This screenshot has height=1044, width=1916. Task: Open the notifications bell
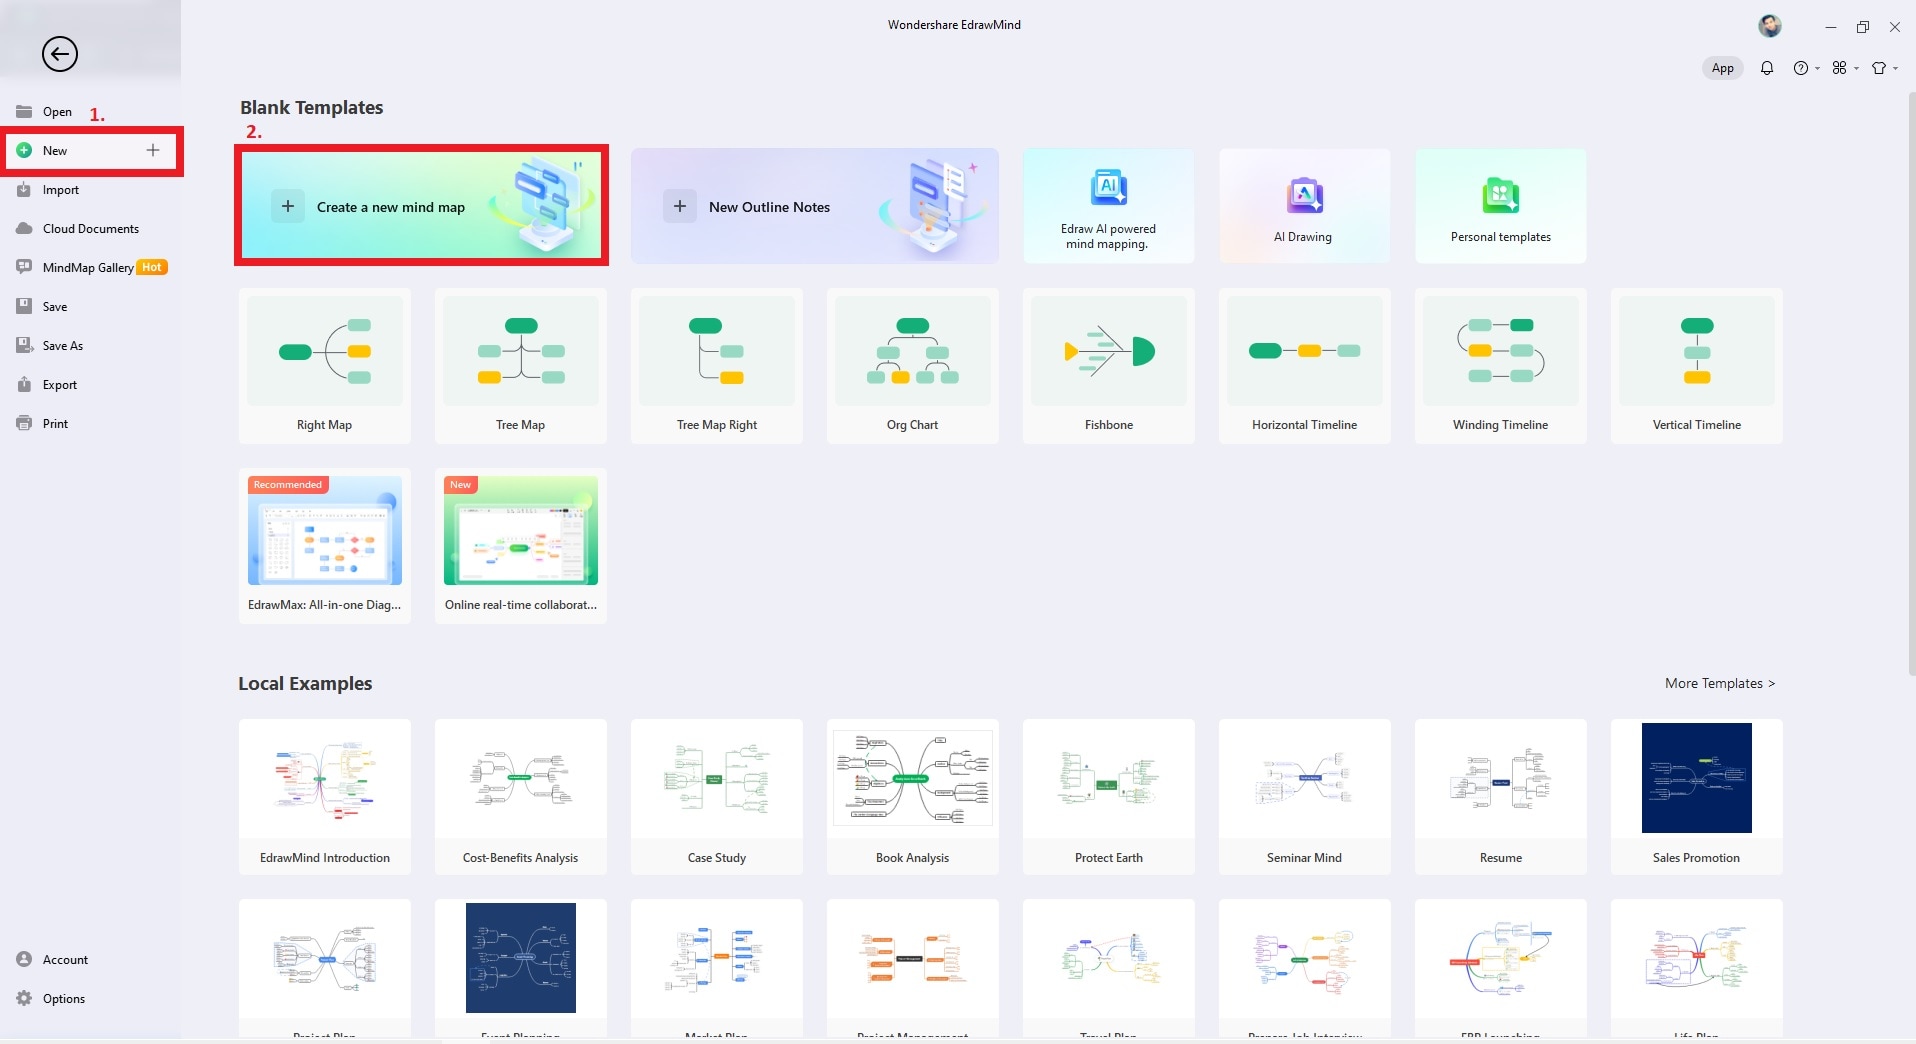click(x=1767, y=68)
